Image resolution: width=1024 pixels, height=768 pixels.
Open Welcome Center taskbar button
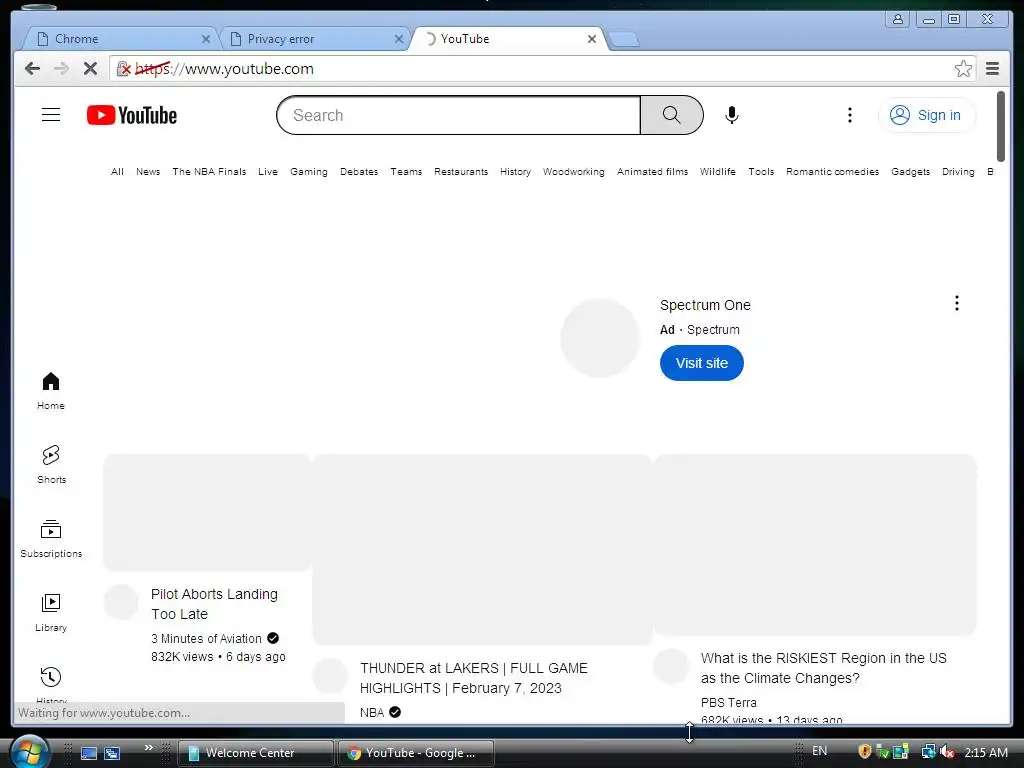point(256,753)
